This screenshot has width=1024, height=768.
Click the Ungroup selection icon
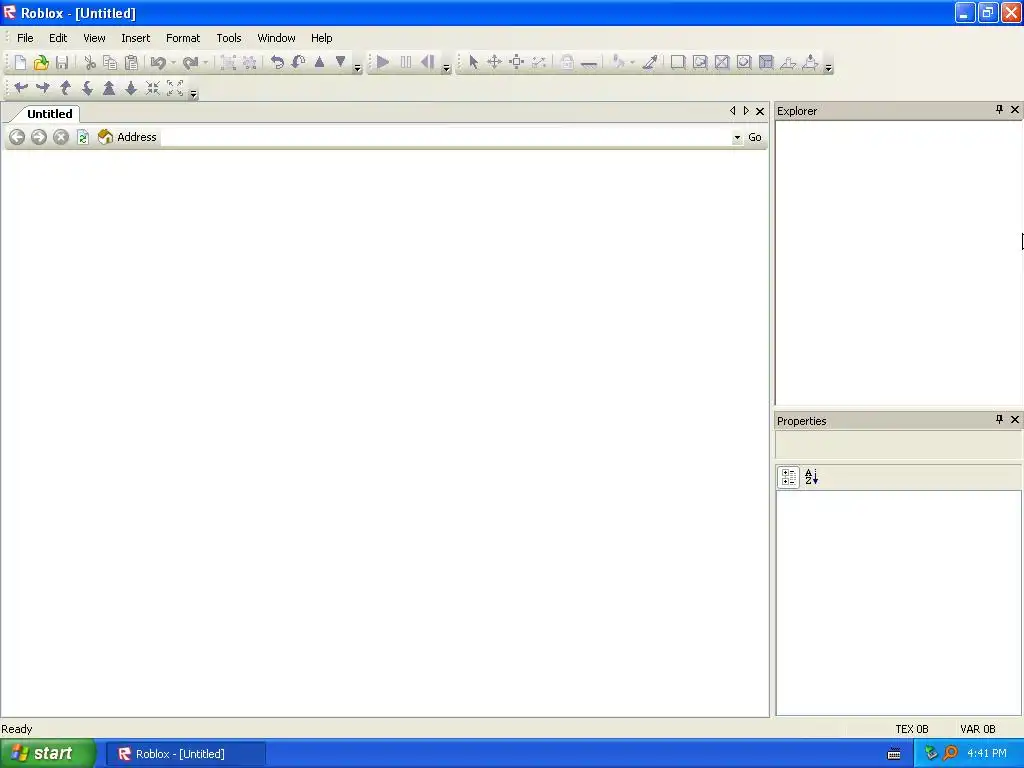pos(249,63)
